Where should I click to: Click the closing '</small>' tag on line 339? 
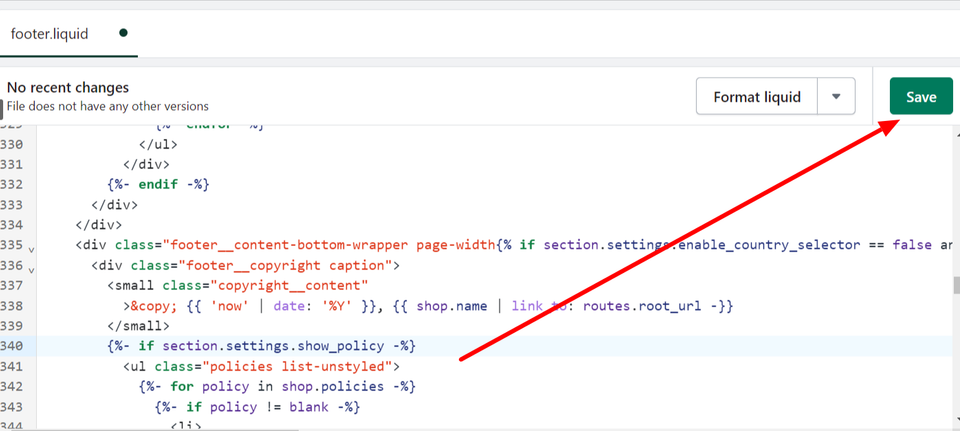click(138, 326)
